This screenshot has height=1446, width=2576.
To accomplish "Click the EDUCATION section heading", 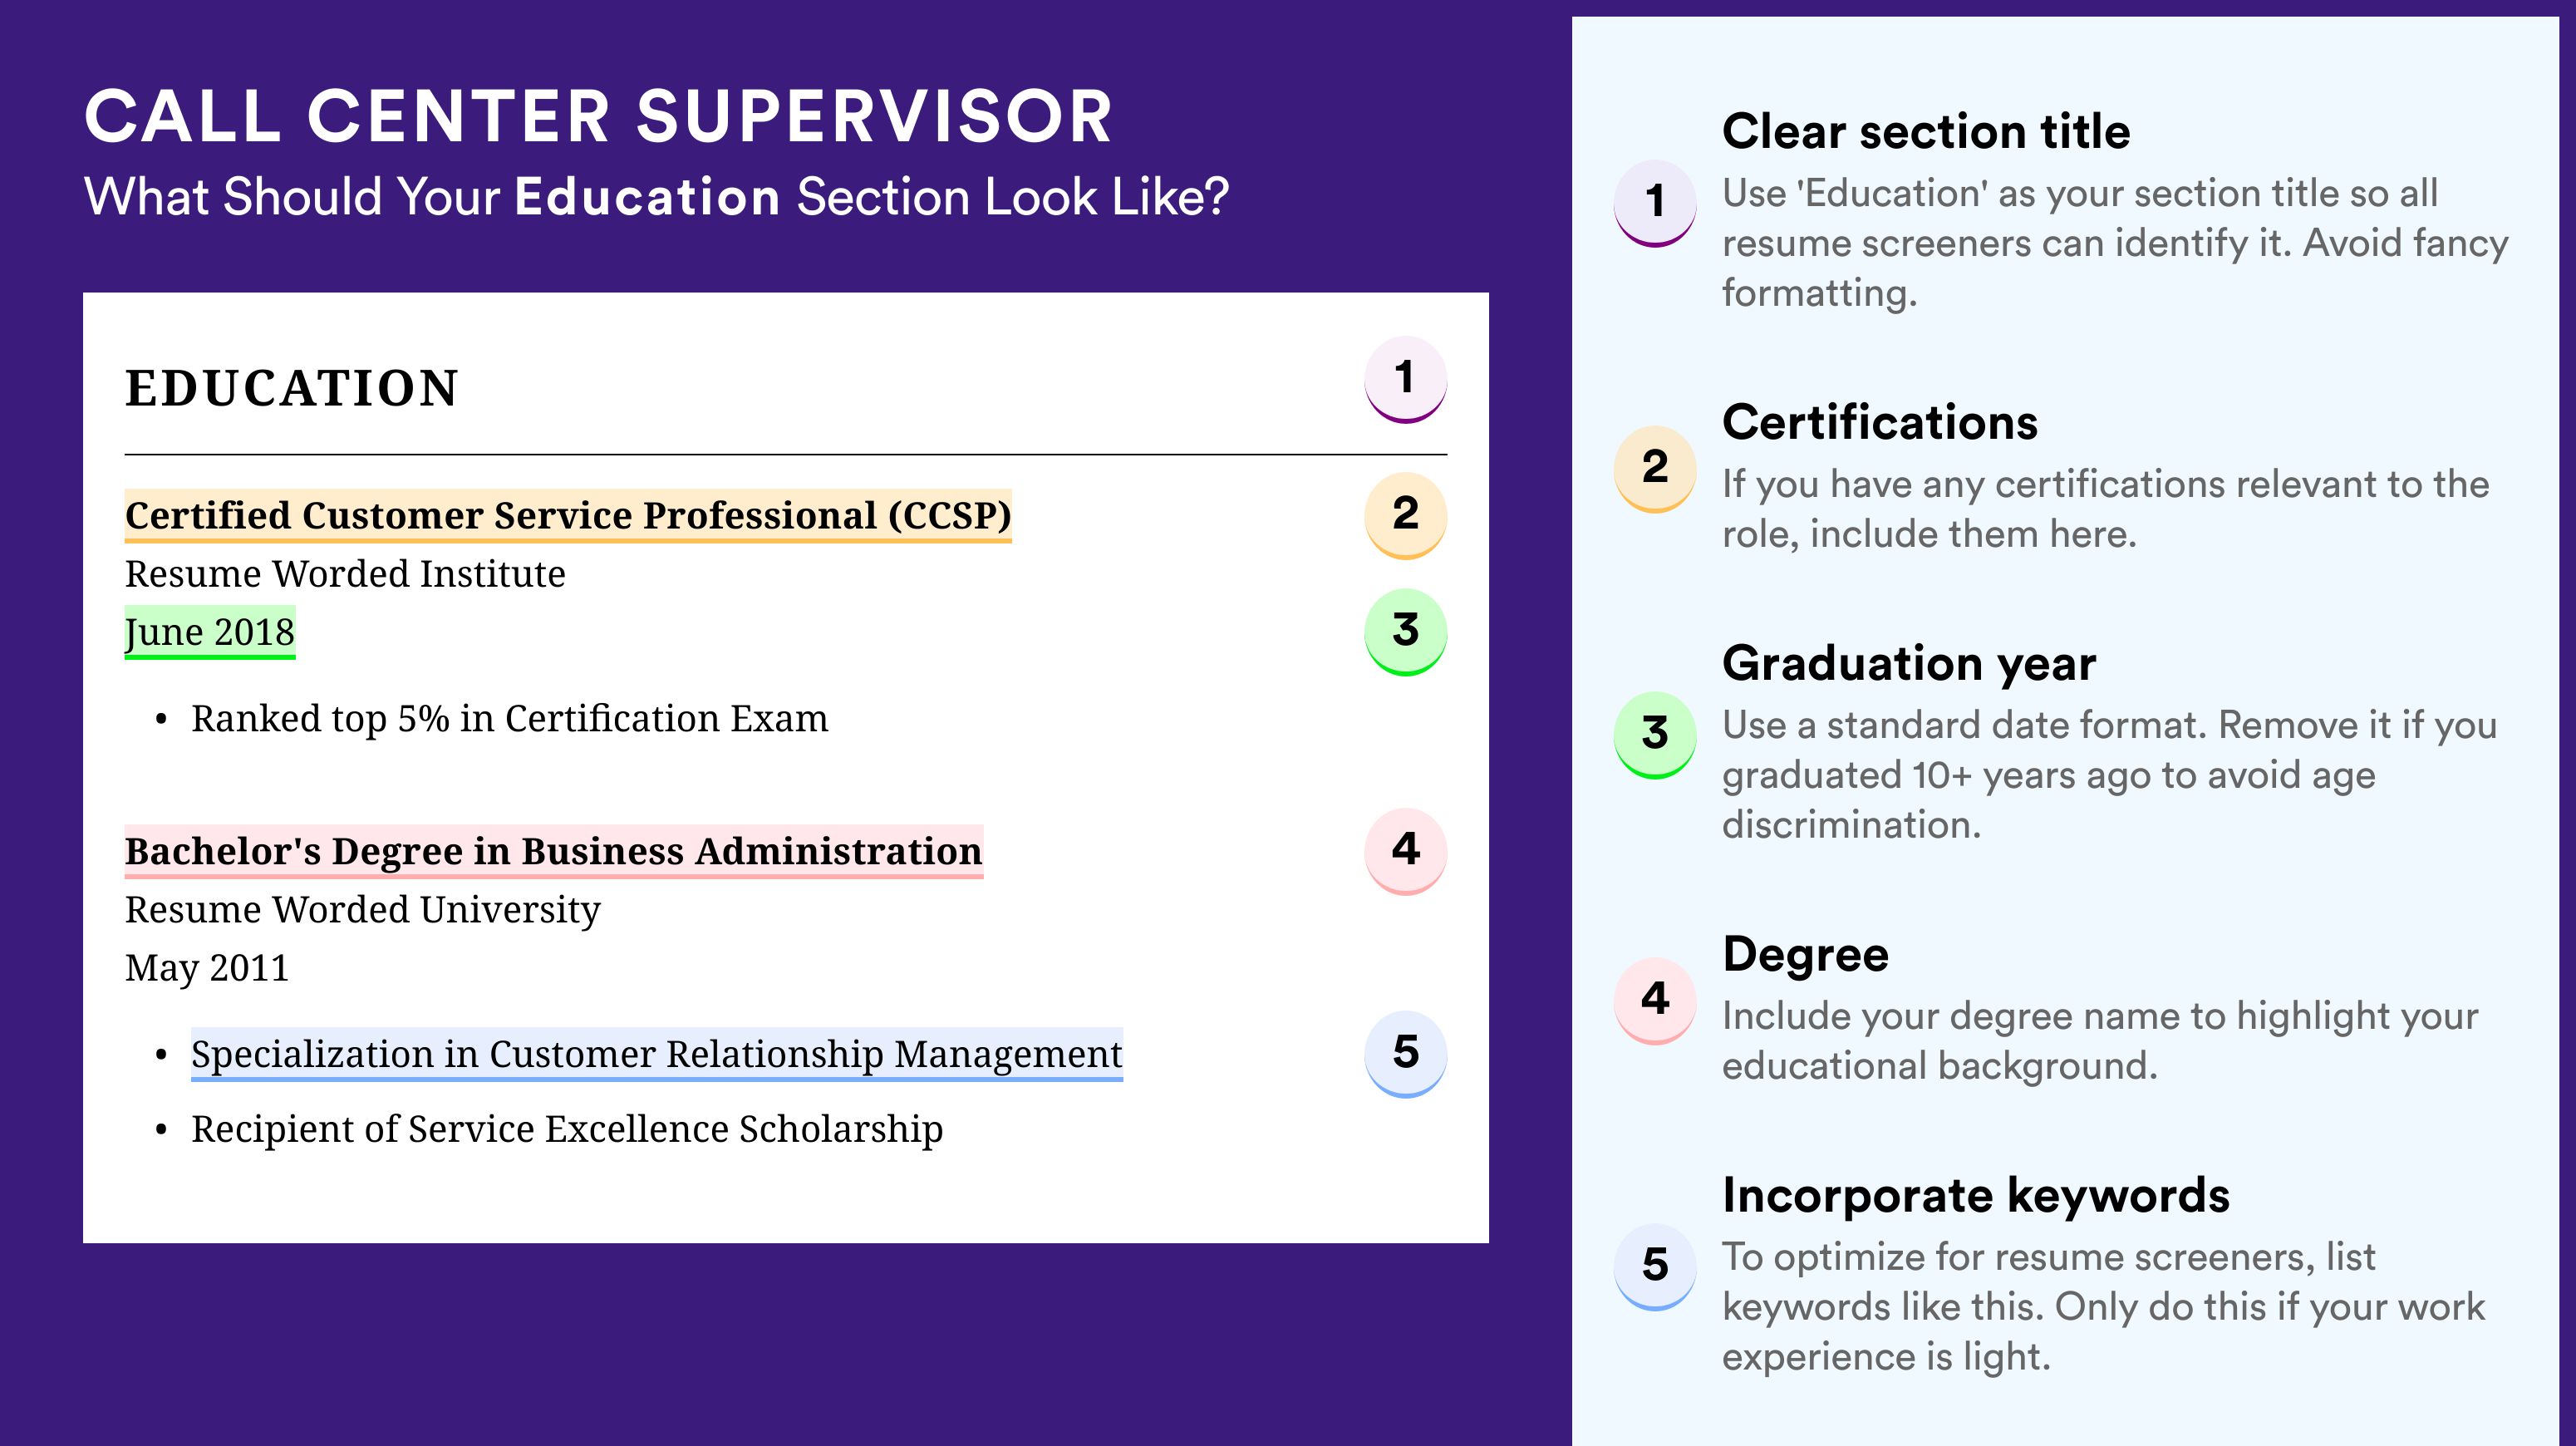I will tap(292, 388).
